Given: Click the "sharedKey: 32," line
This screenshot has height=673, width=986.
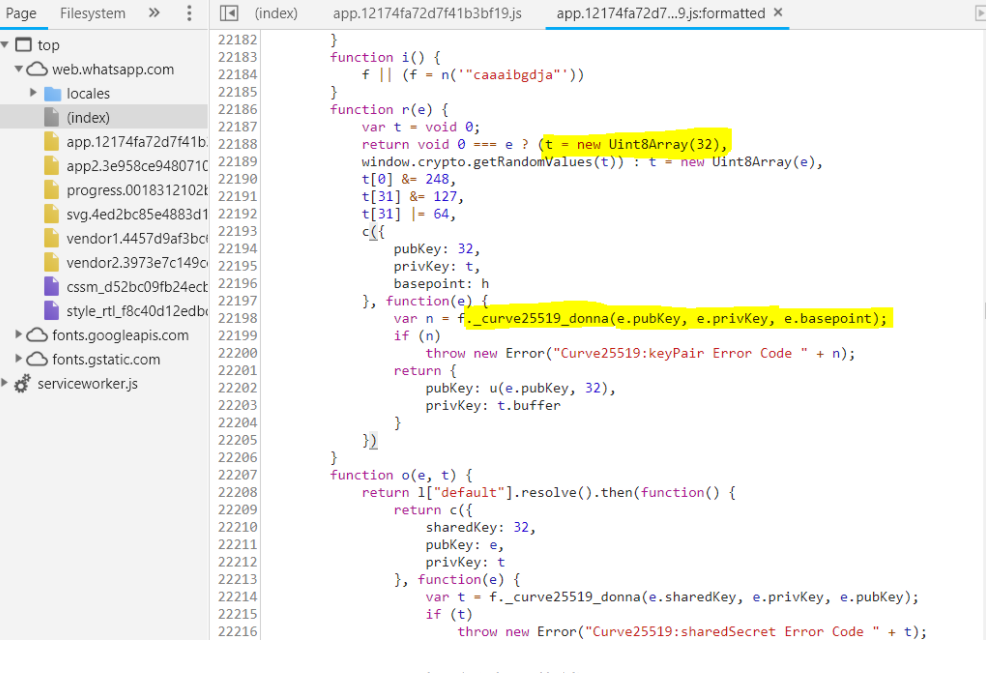Looking at the screenshot, I should (x=480, y=527).
